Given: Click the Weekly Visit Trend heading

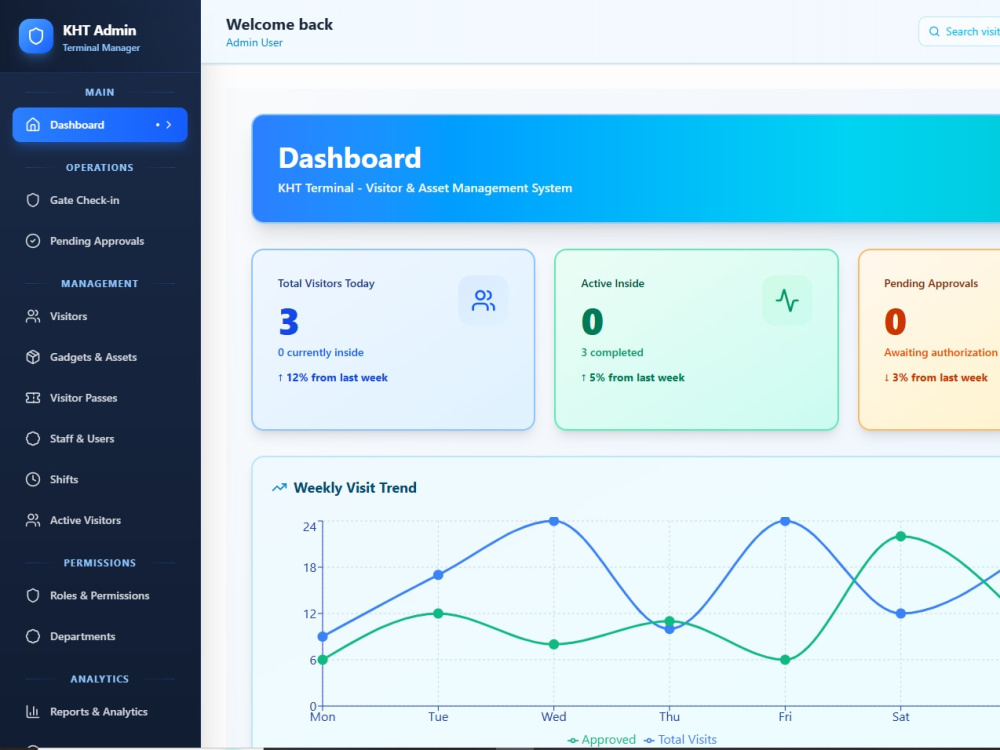Looking at the screenshot, I should pyautogui.click(x=355, y=488).
